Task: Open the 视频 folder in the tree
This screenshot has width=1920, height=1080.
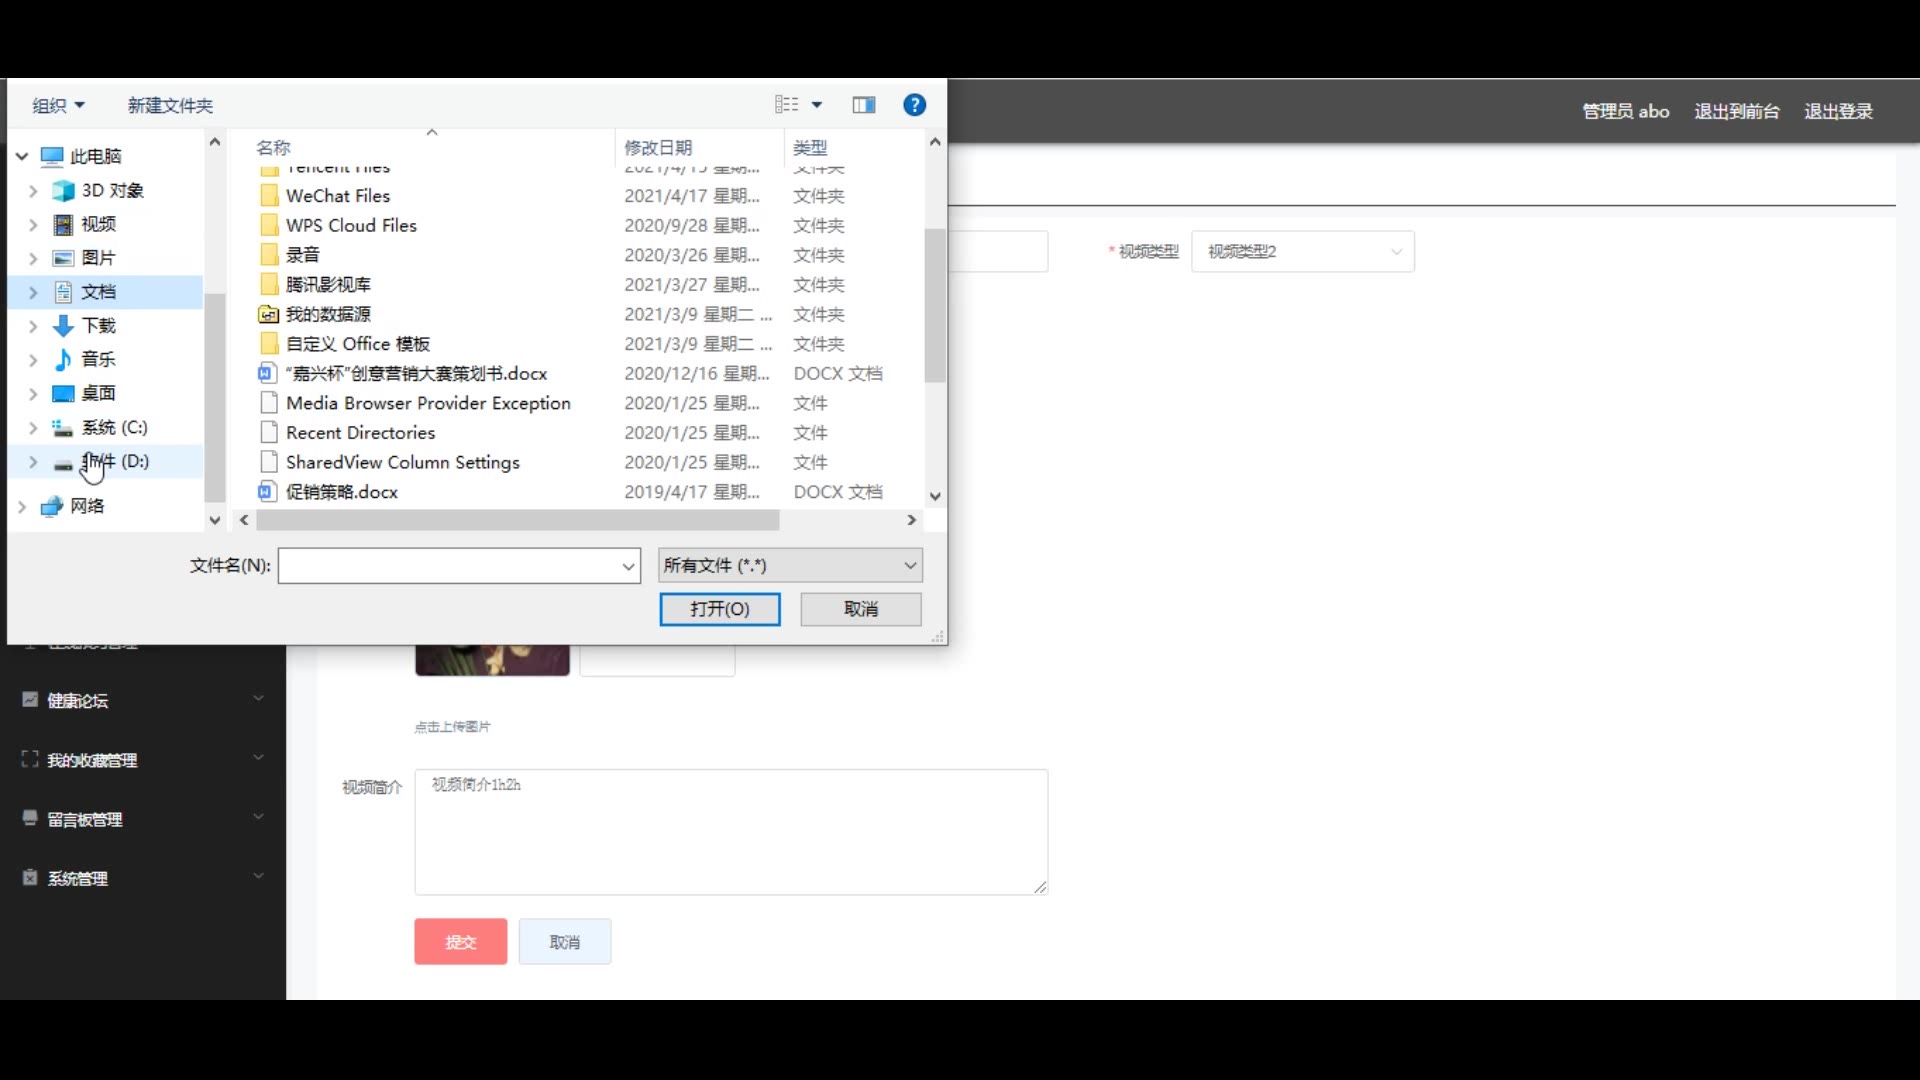Action: (x=98, y=224)
